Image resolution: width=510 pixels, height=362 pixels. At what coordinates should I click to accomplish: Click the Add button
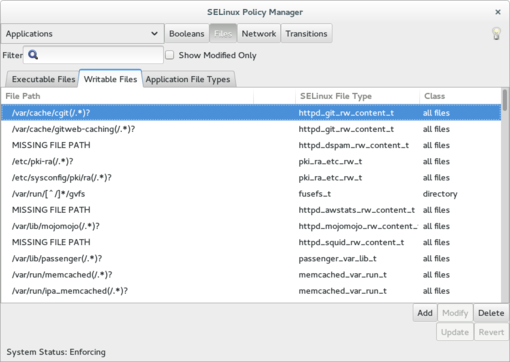(x=425, y=313)
